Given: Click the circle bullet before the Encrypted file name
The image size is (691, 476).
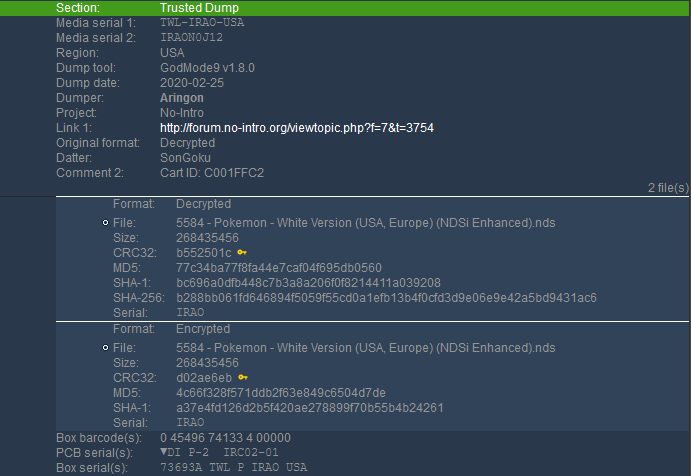Looking at the screenshot, I should click(105, 348).
